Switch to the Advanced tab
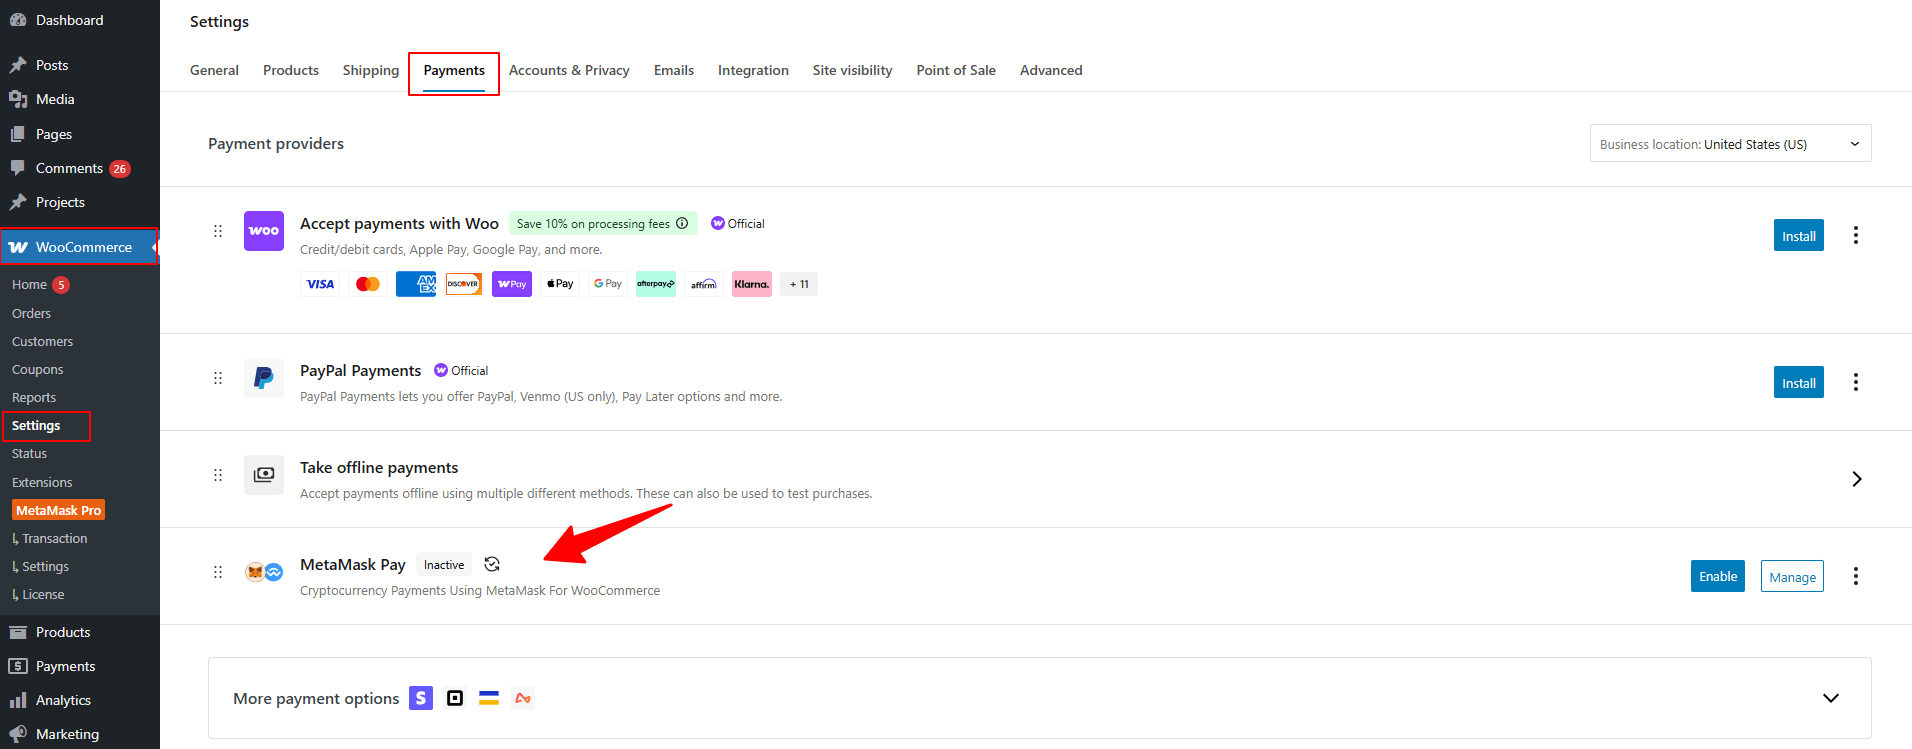1912x749 pixels. tap(1051, 70)
